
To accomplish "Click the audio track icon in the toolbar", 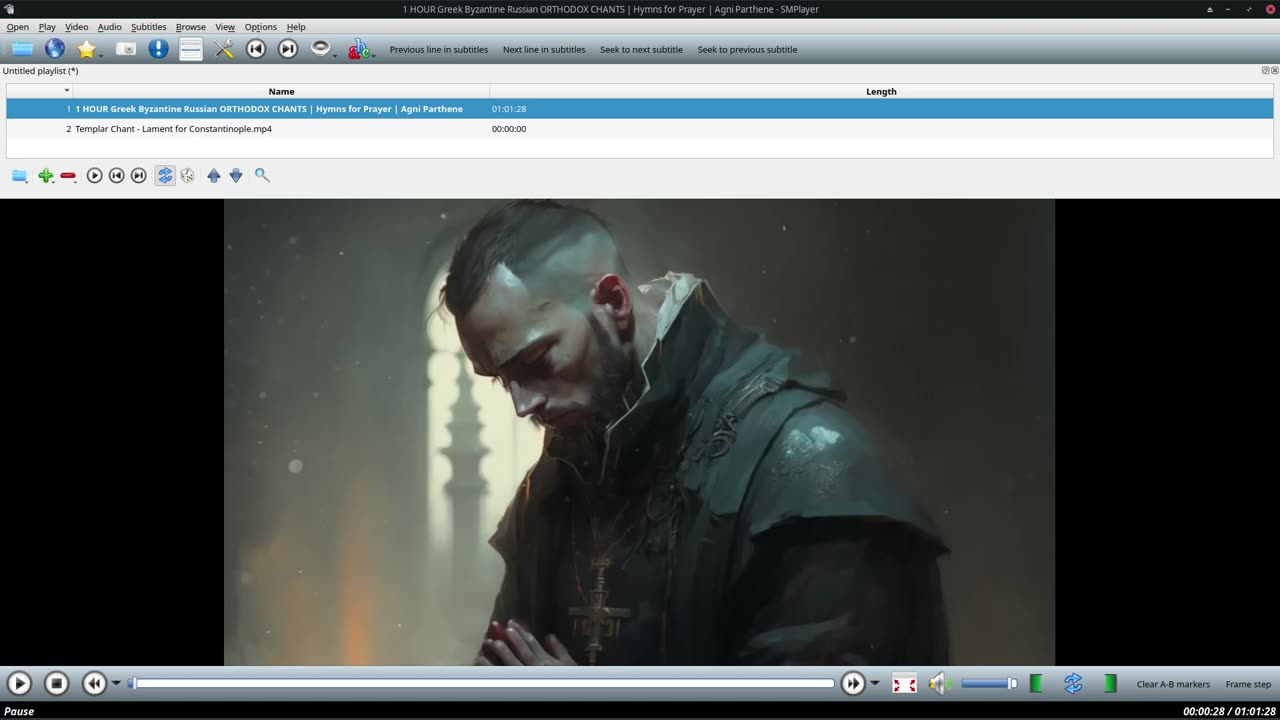I will 320,48.
